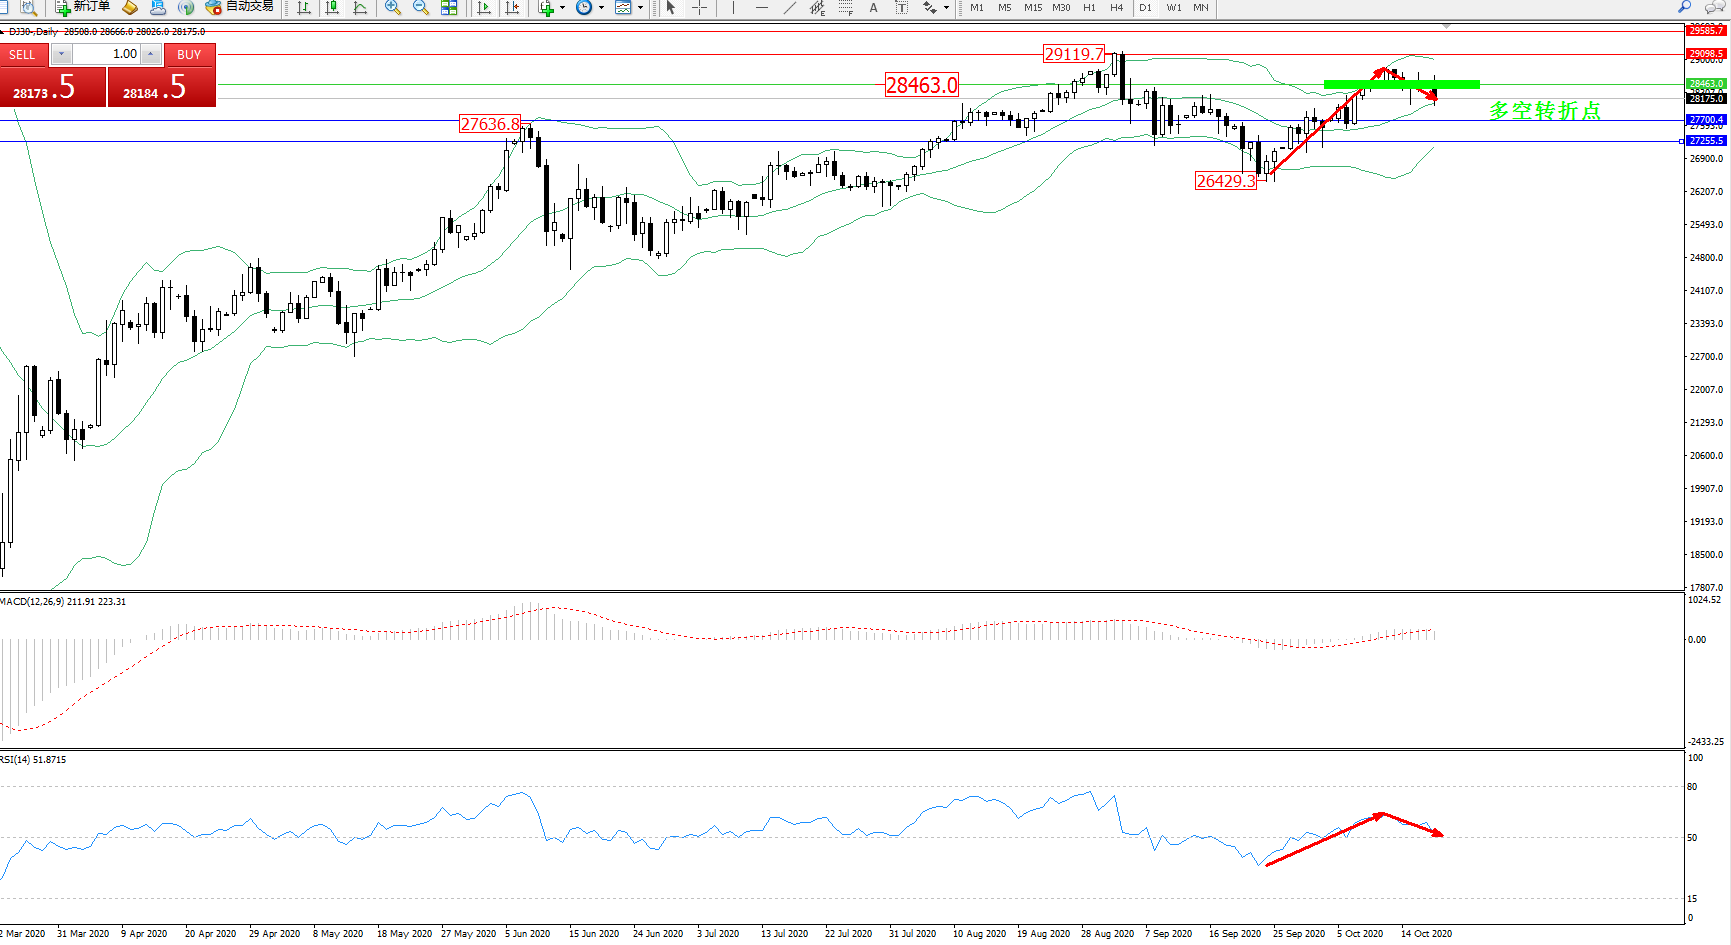Switch to H4 timeframe
The image size is (1731, 945).
click(1117, 8)
